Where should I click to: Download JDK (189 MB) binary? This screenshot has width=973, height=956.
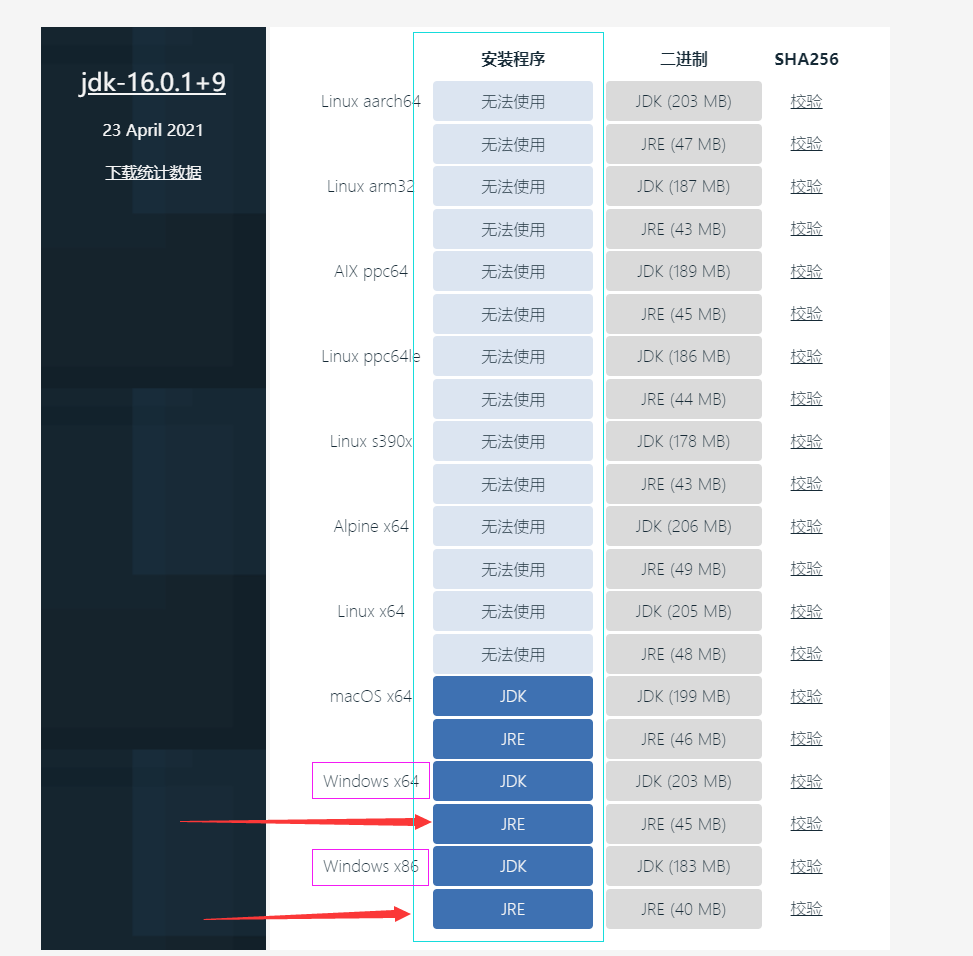coord(684,271)
